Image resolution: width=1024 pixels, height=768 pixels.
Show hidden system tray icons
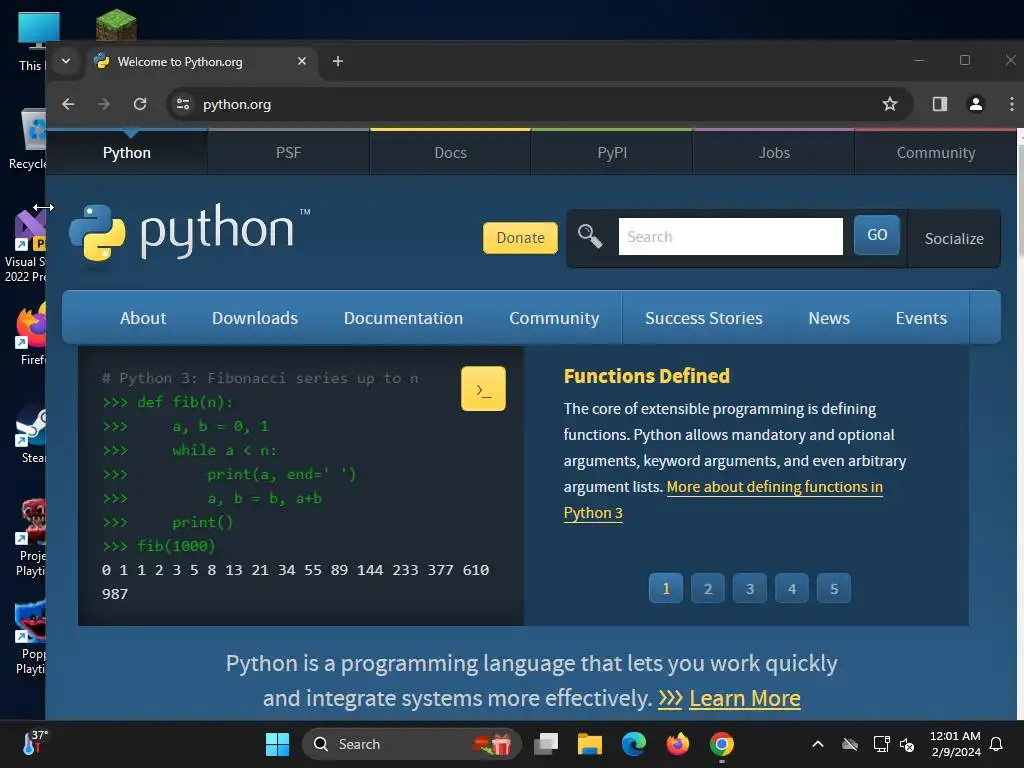818,744
